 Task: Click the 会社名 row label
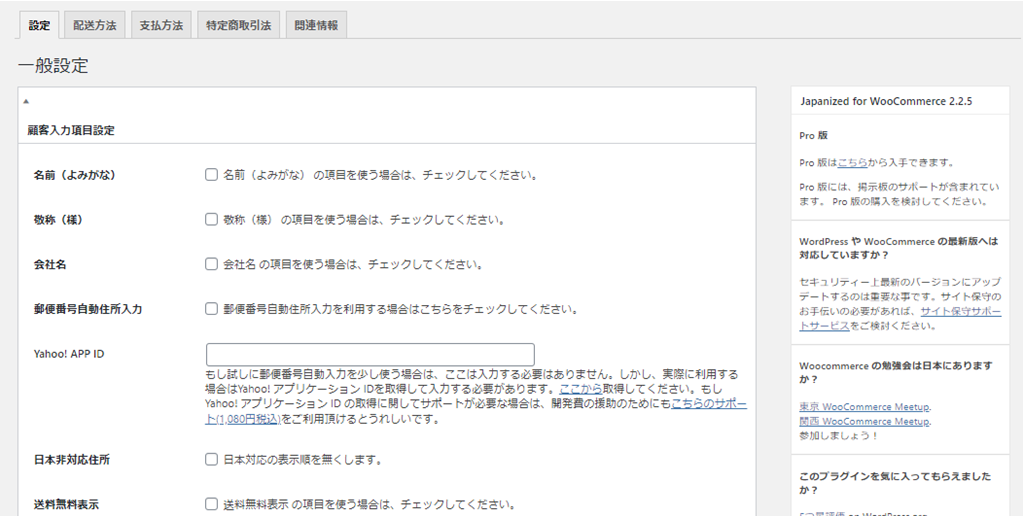(50, 265)
